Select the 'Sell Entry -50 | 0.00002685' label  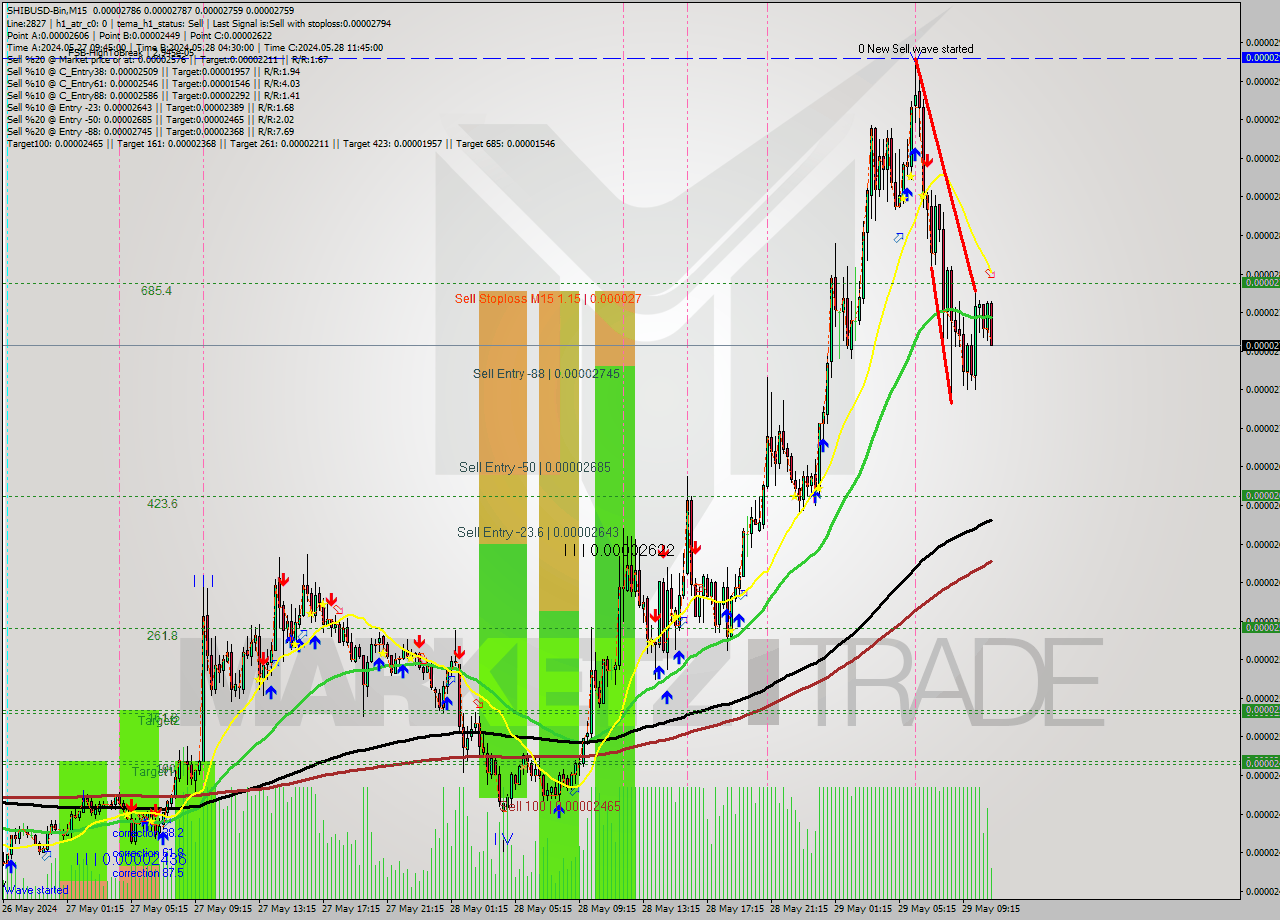coord(534,467)
